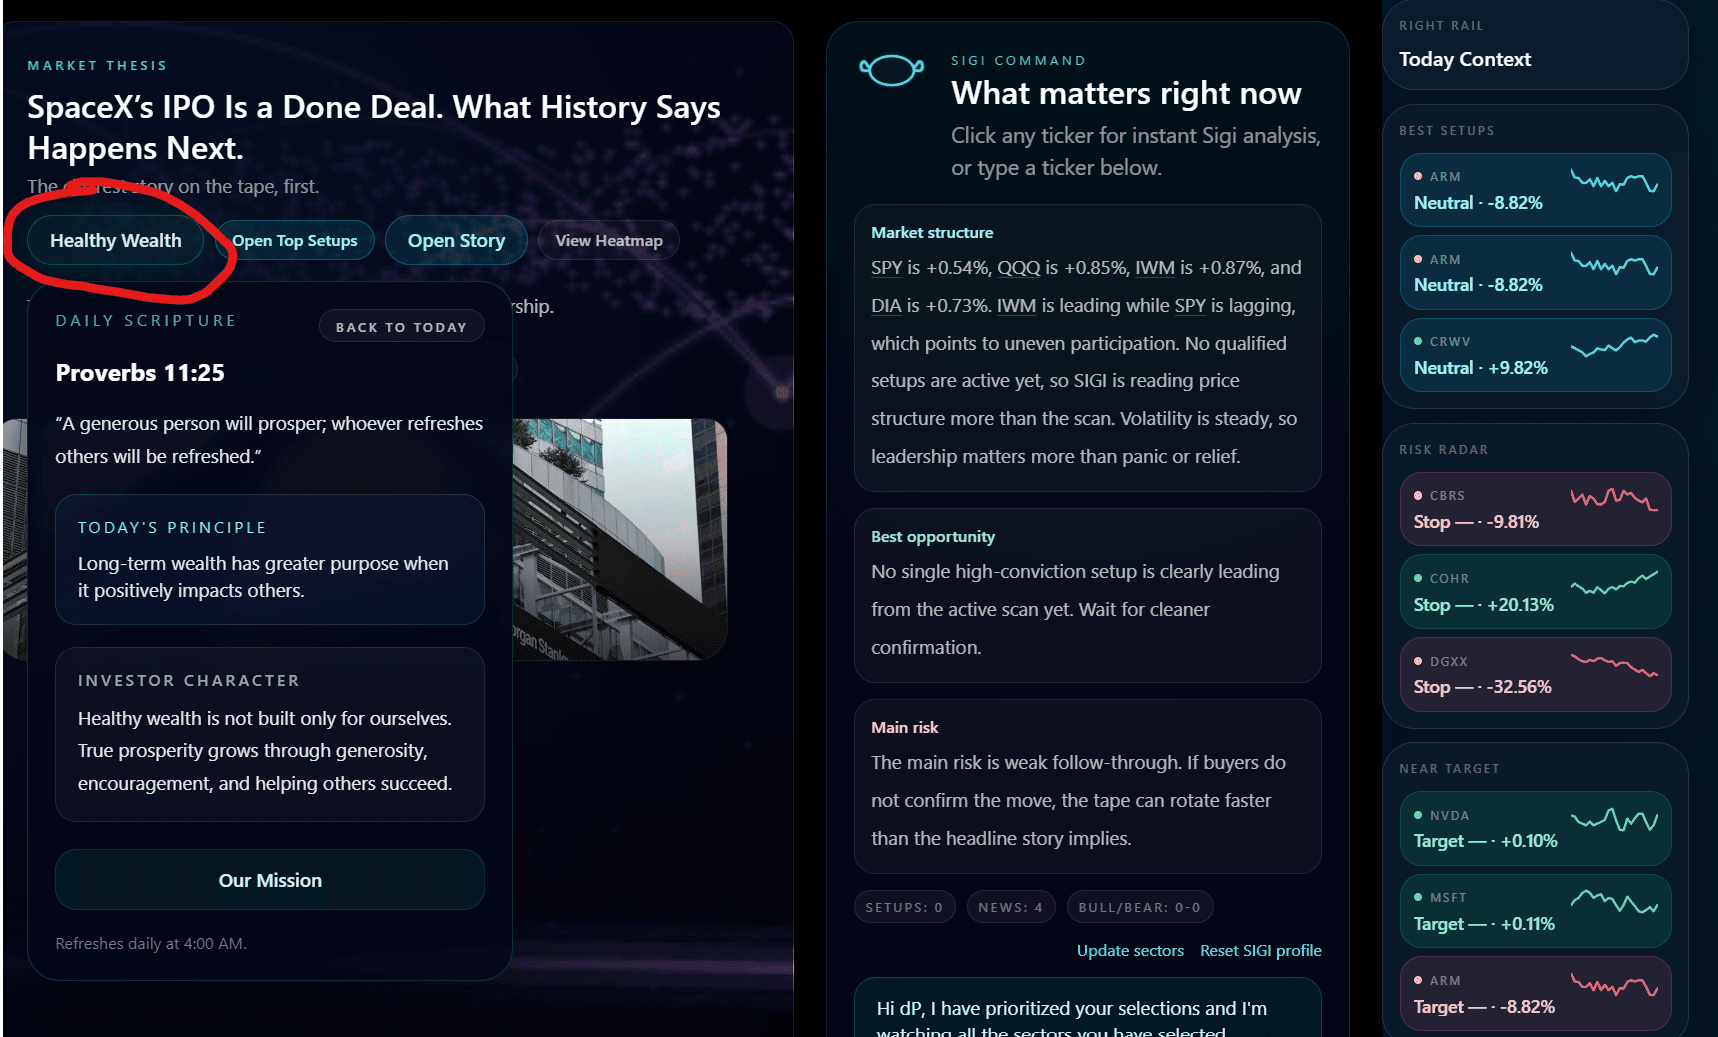Select the SETUPS: 0 chip

tap(904, 907)
